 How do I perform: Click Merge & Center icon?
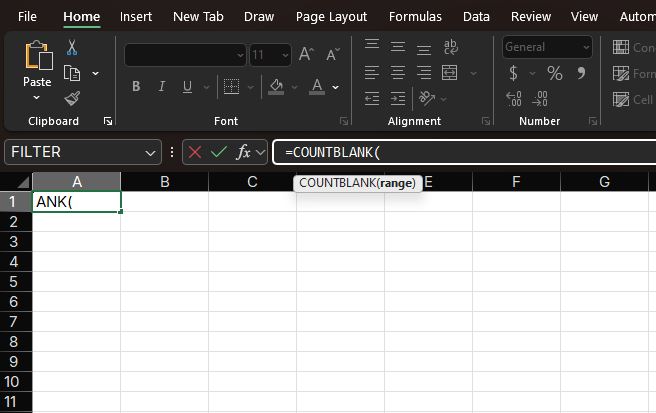click(449, 73)
